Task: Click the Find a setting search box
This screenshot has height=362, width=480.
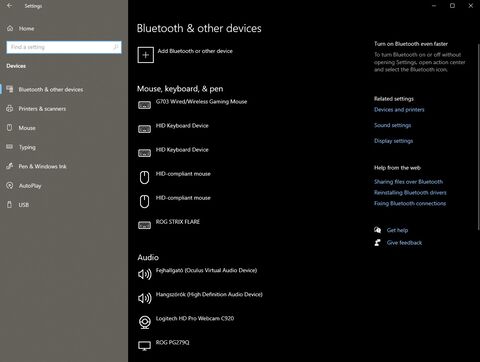Action: click(64, 47)
